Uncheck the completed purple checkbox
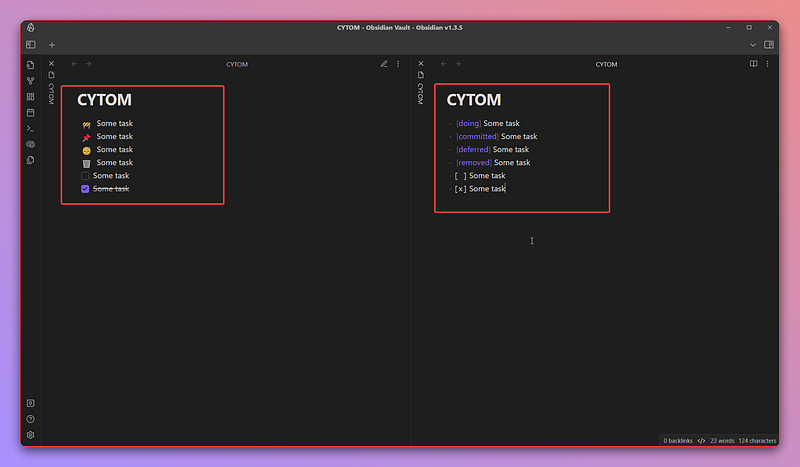This screenshot has height=467, width=800. click(x=85, y=189)
